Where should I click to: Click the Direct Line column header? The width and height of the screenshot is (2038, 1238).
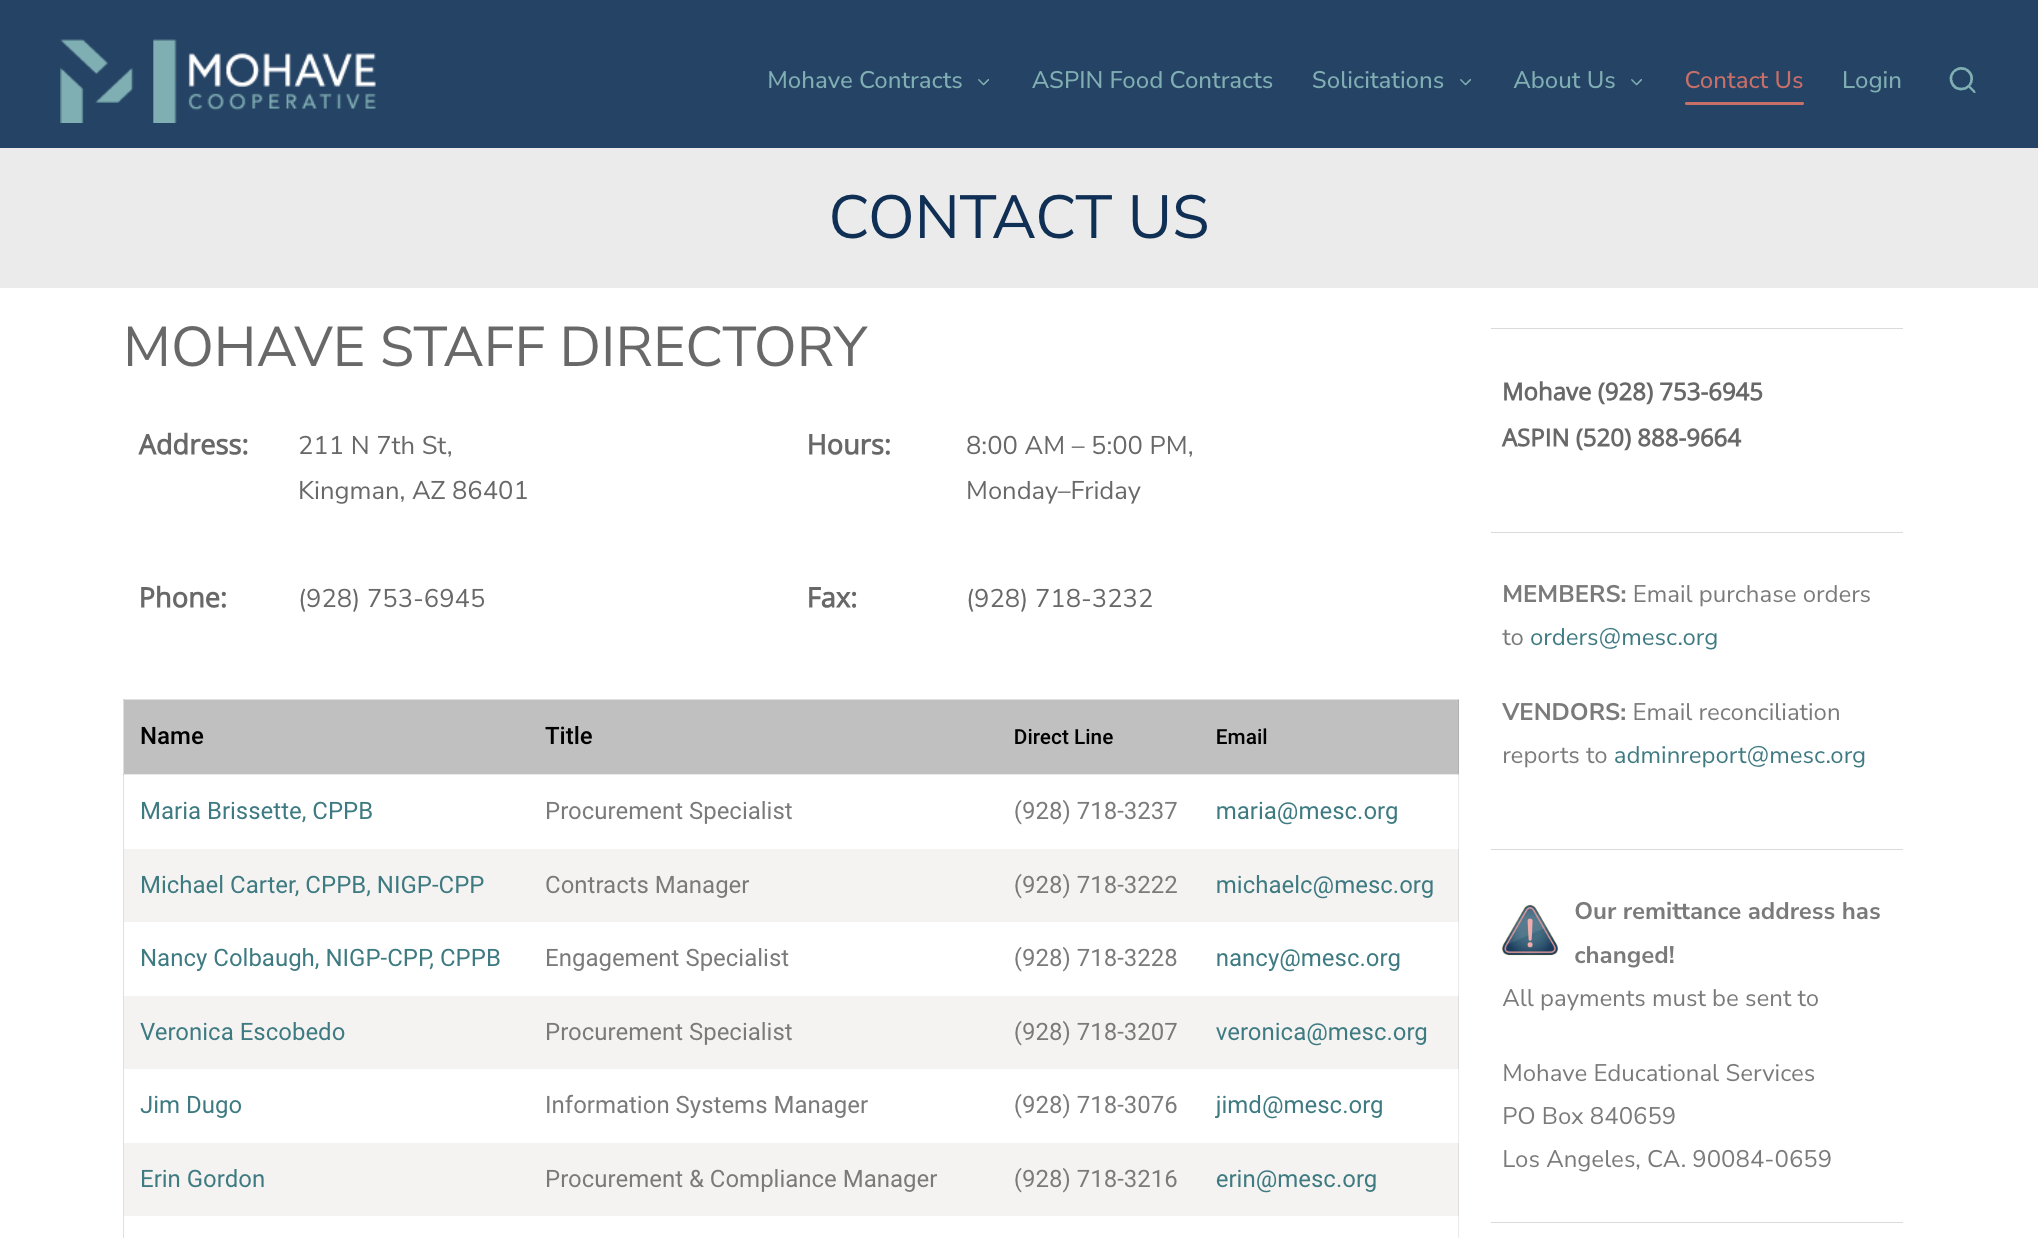pos(1063,737)
